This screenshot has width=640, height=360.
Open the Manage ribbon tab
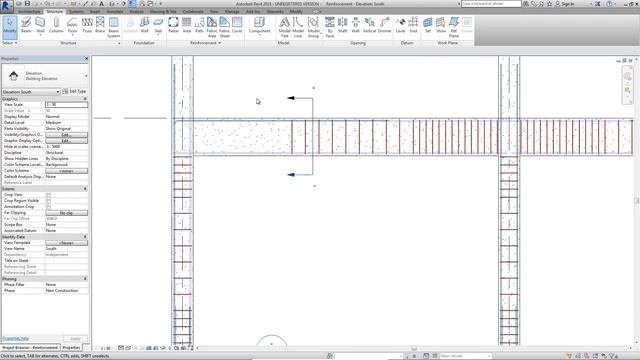pyautogui.click(x=232, y=11)
